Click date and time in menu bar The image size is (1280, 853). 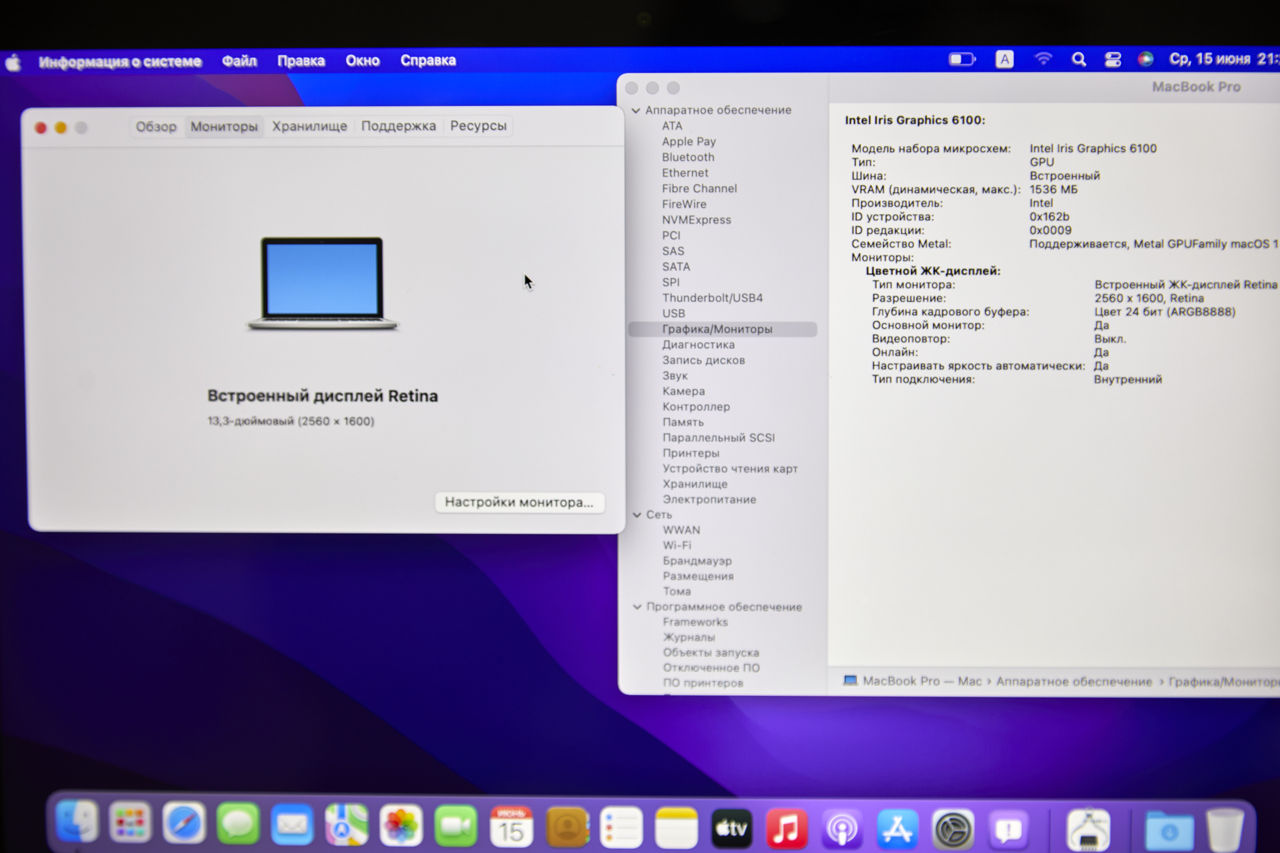(x=1225, y=59)
